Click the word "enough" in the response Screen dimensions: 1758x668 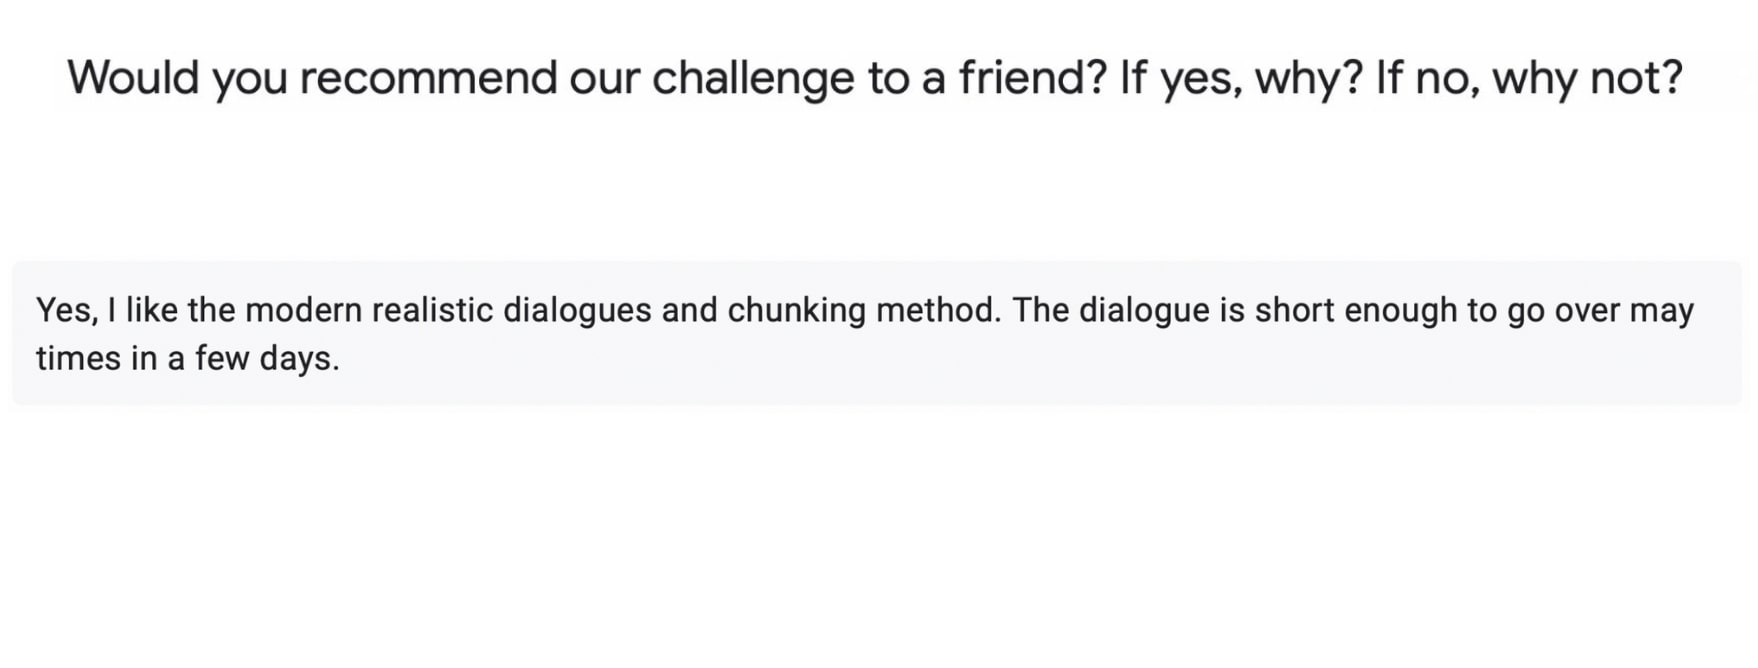tap(1400, 311)
